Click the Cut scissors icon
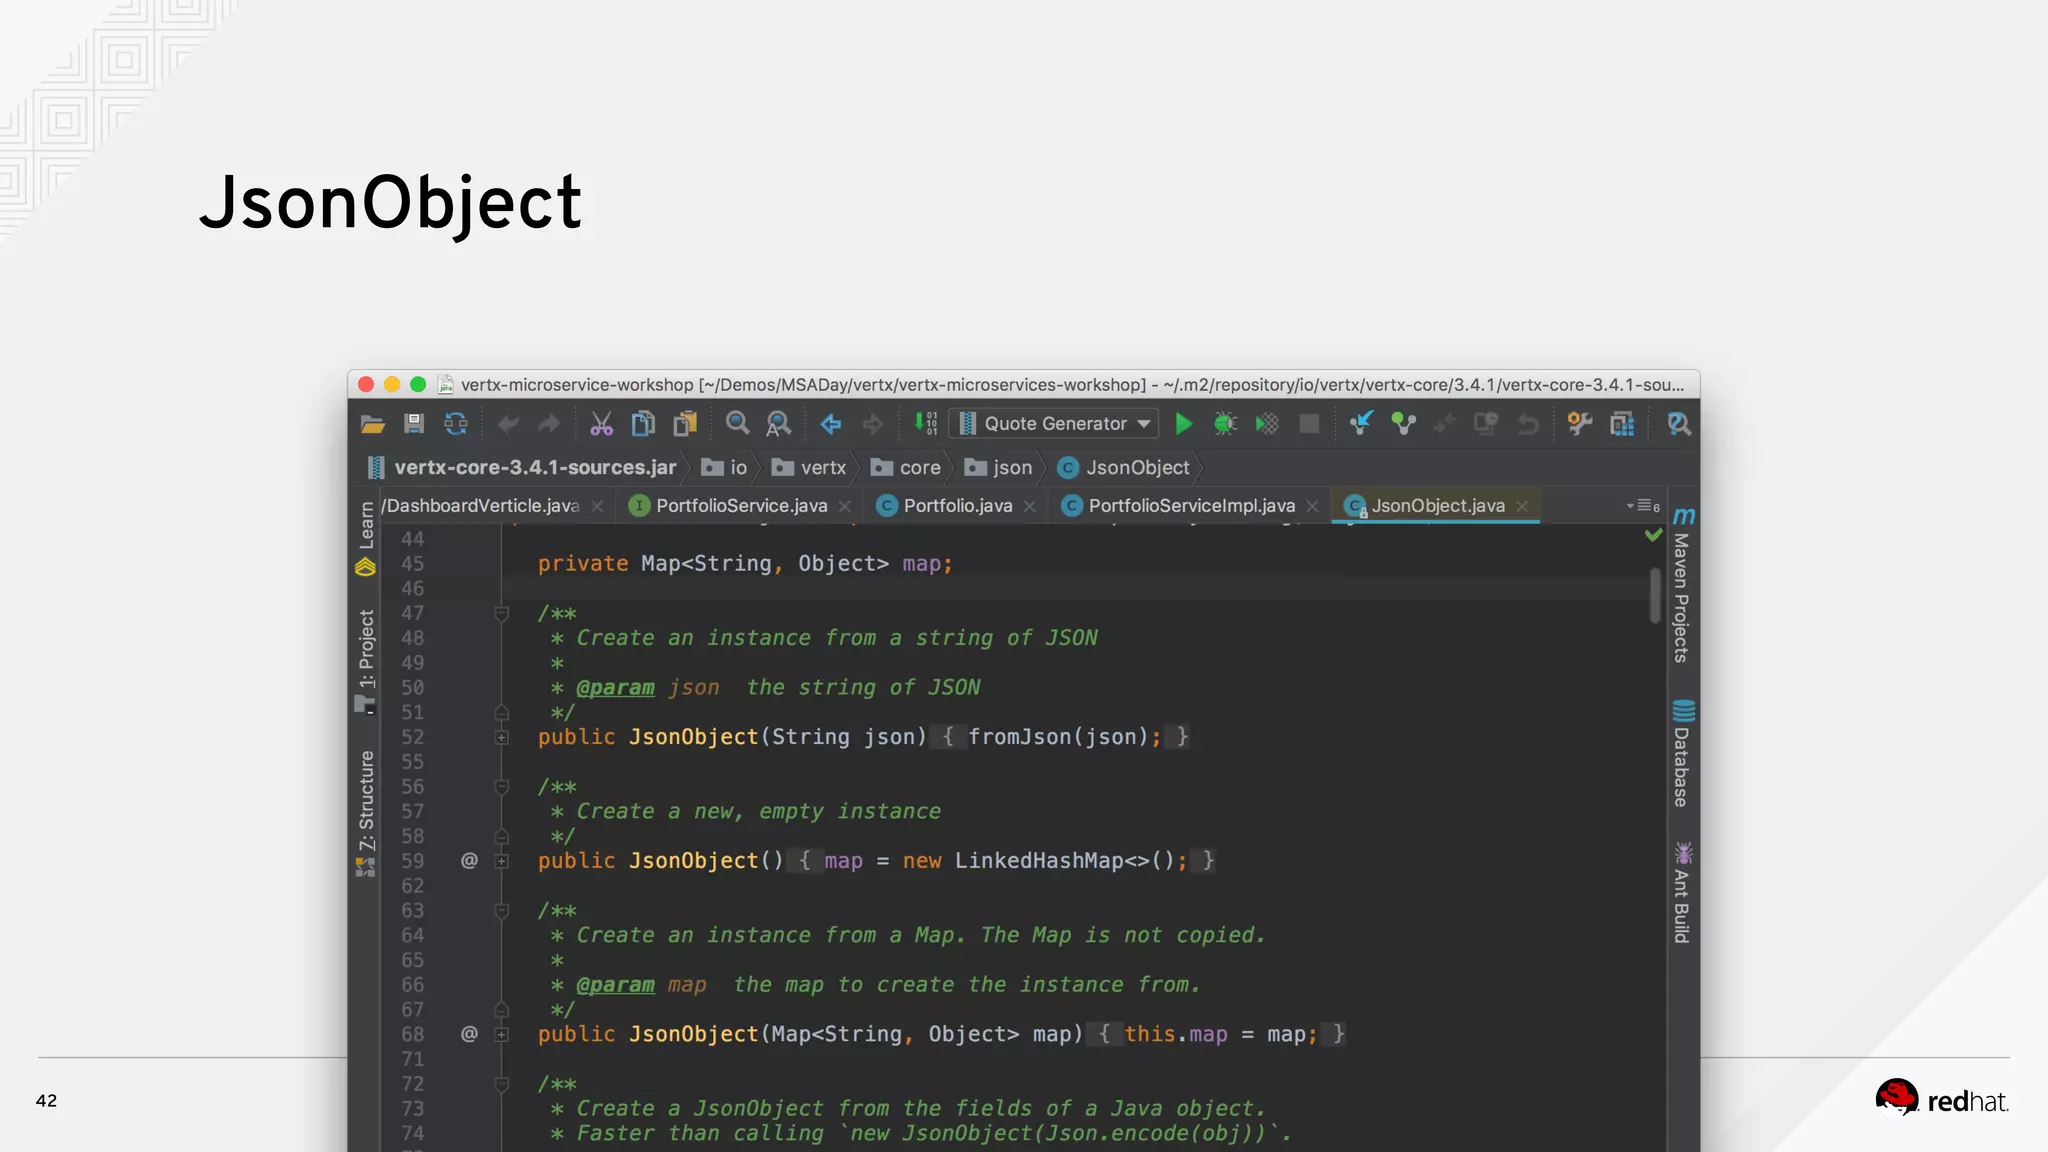2048x1152 pixels. (601, 424)
